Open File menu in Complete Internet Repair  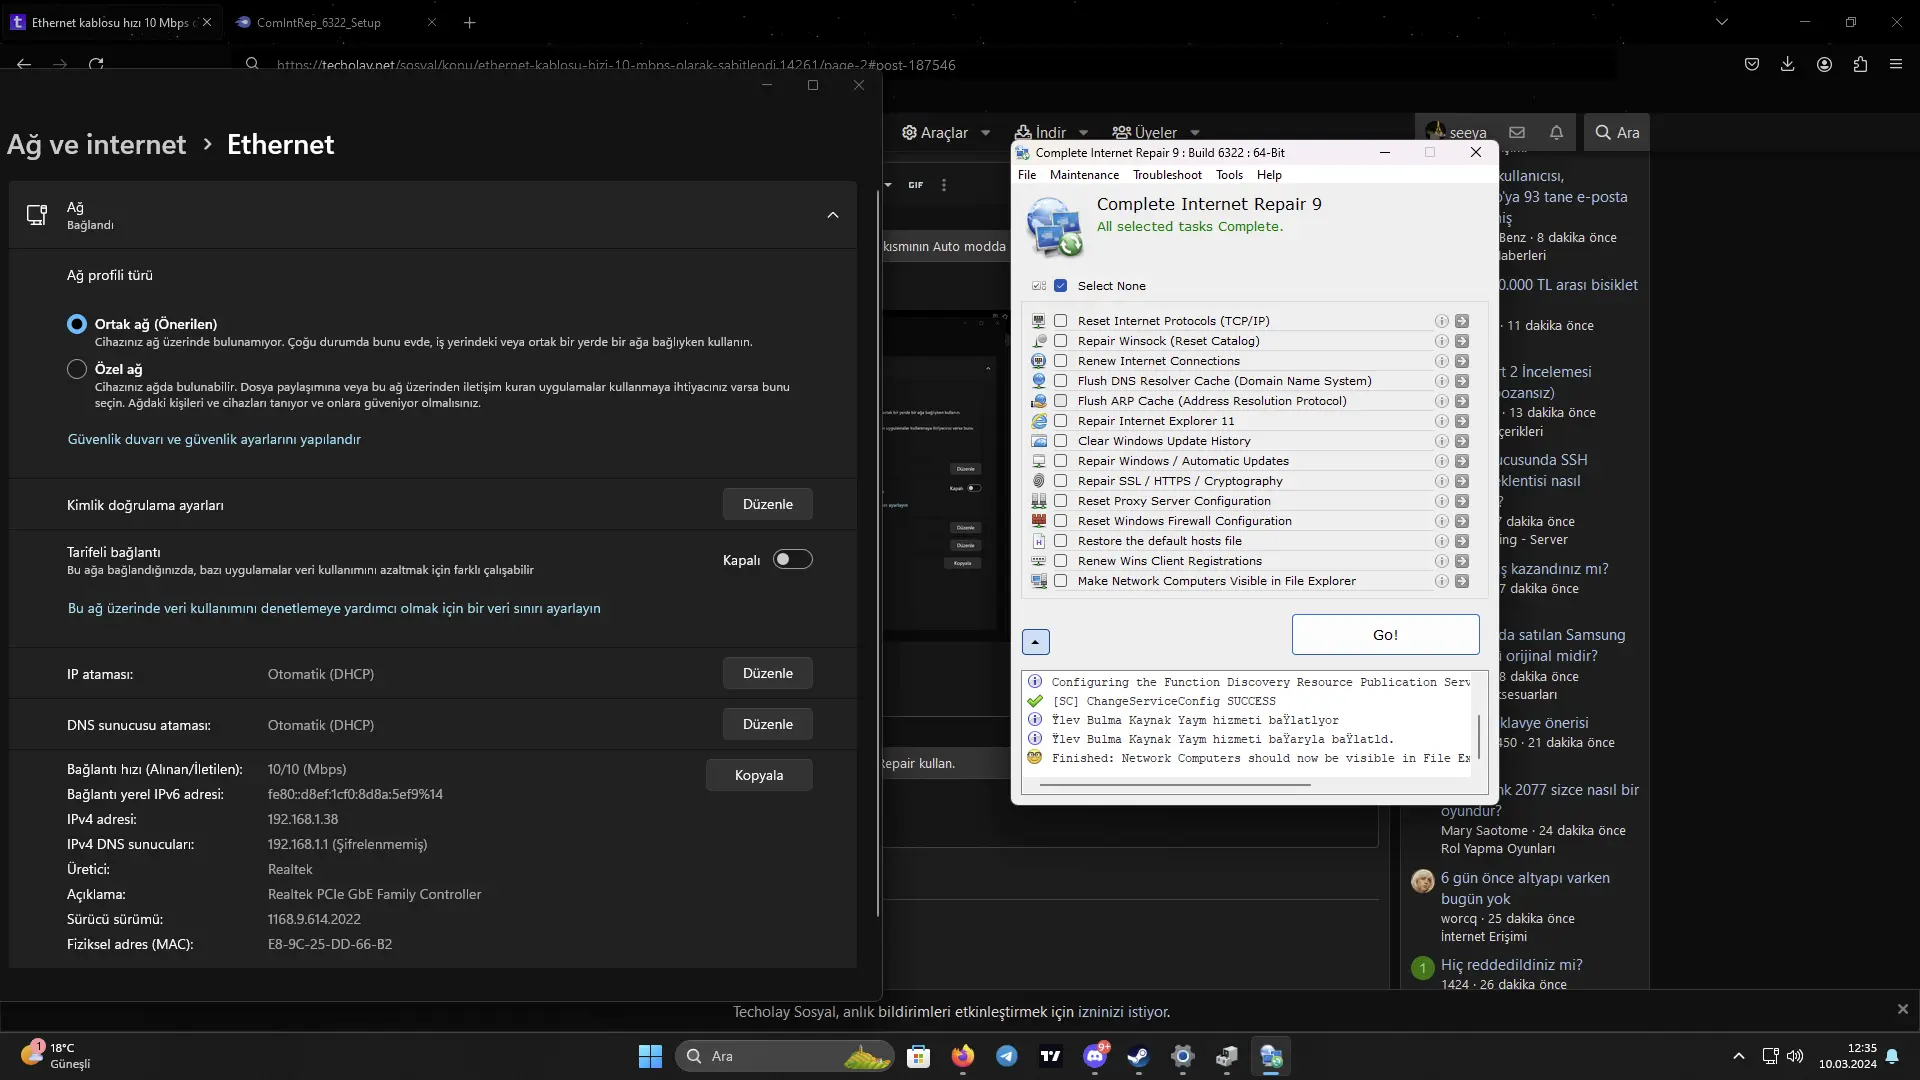1027,175
